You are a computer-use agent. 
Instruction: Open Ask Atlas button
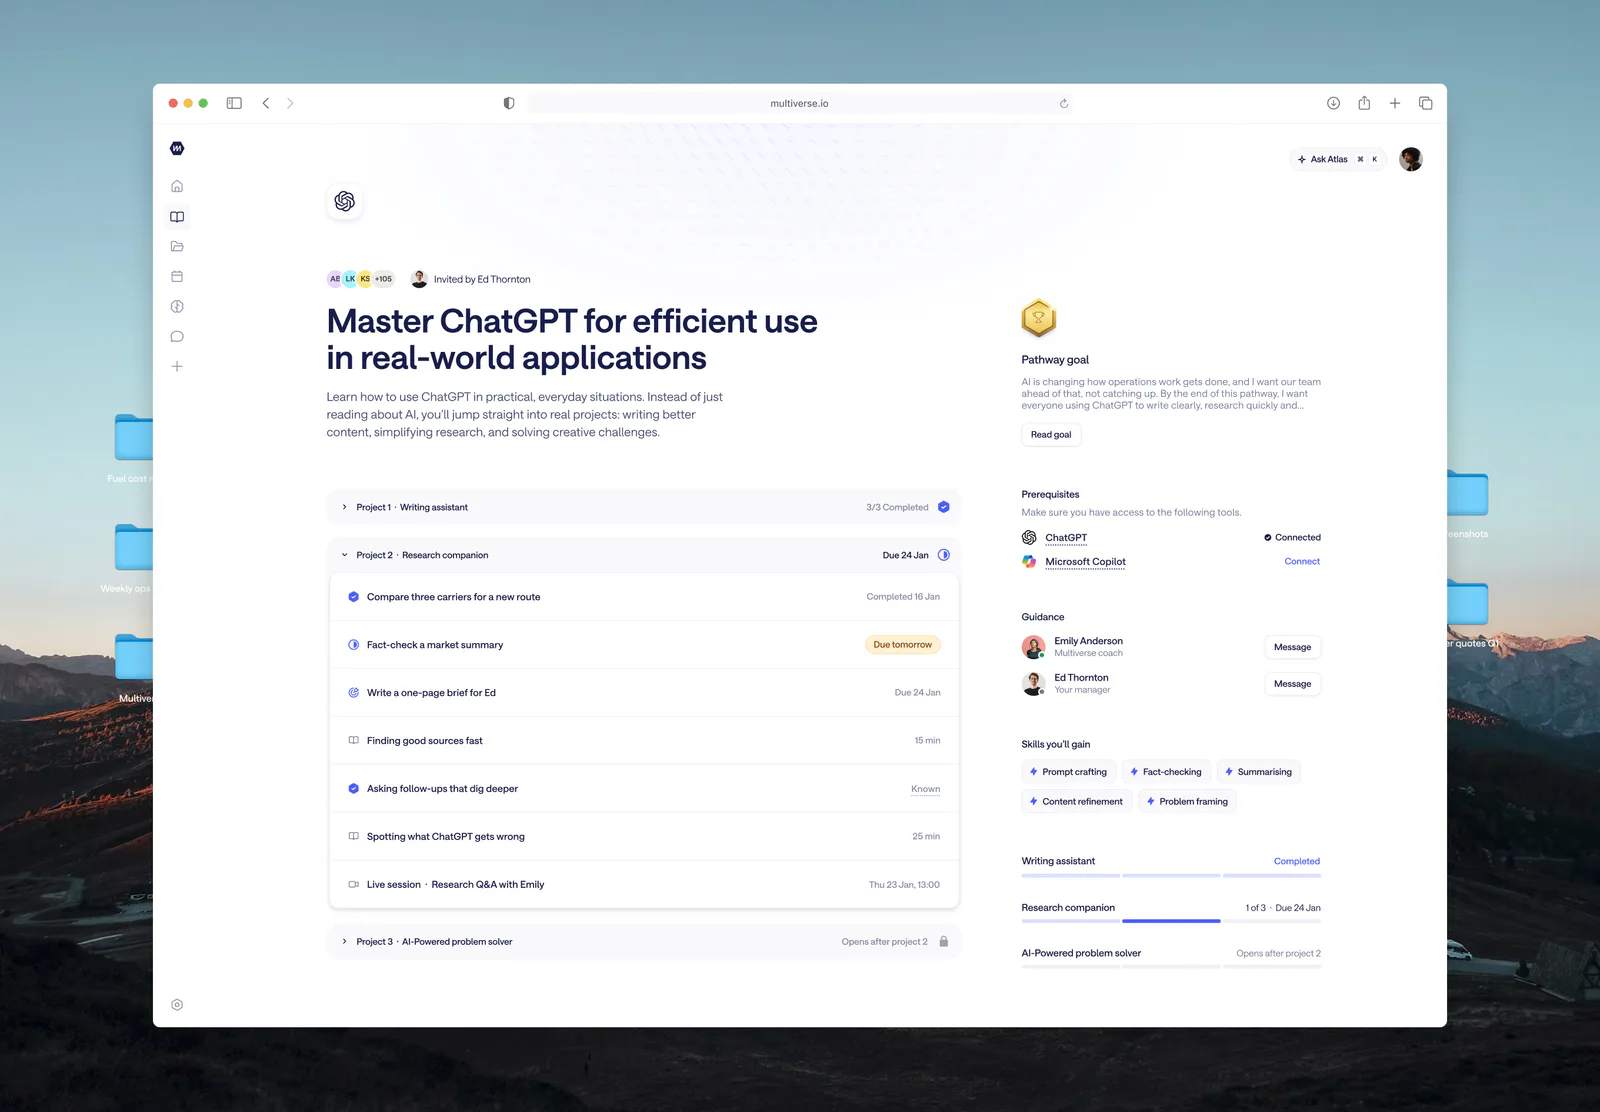coord(1338,159)
